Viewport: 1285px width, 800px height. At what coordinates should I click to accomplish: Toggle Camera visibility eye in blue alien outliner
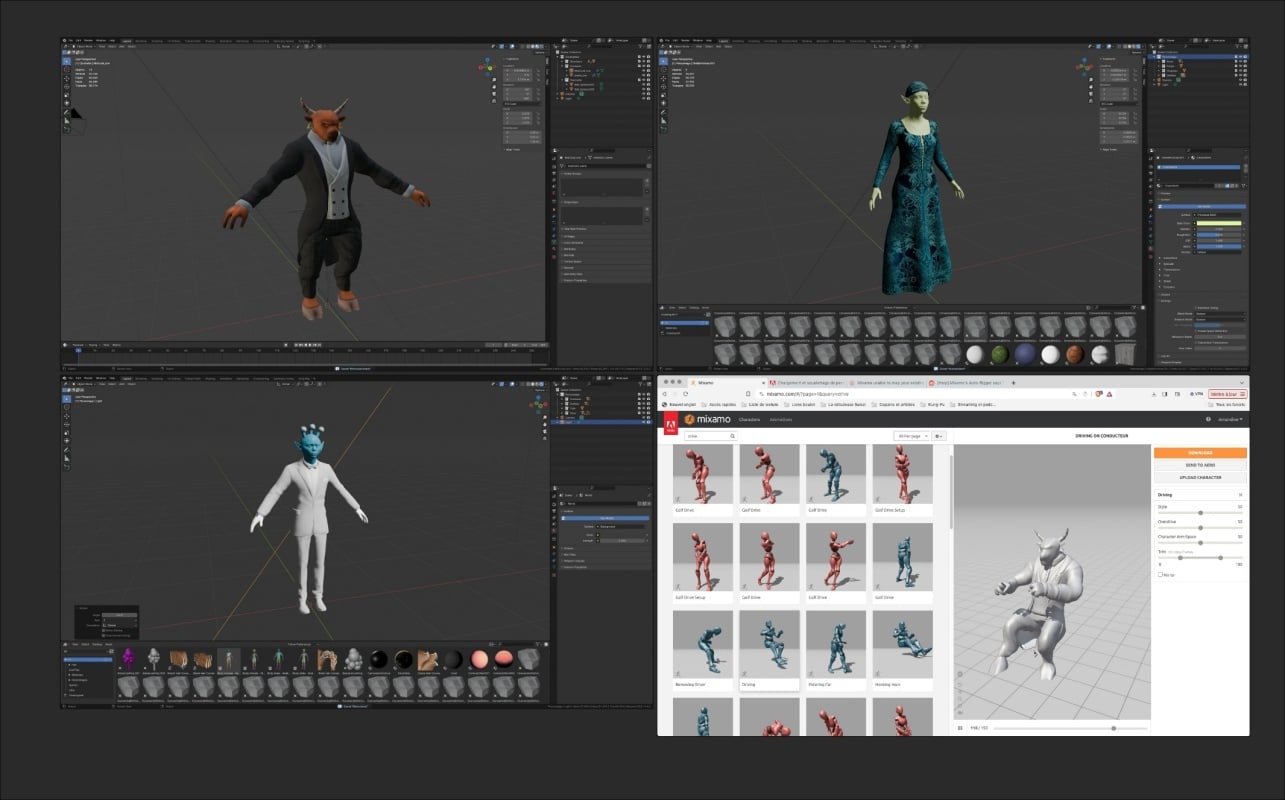[x=644, y=418]
